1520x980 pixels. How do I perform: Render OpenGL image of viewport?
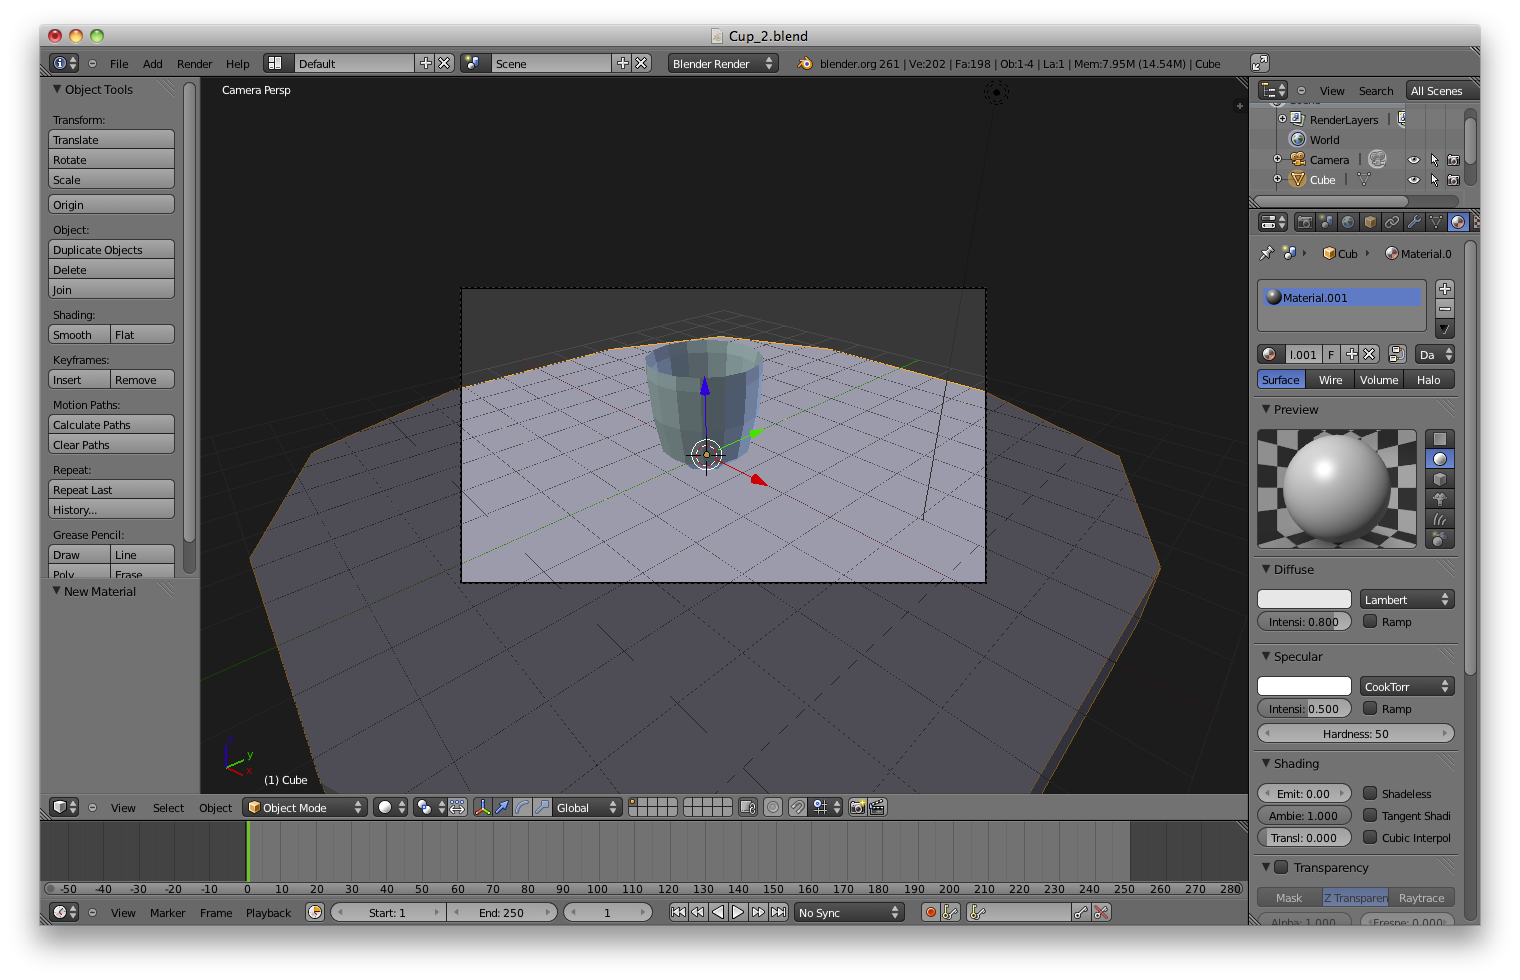(857, 807)
